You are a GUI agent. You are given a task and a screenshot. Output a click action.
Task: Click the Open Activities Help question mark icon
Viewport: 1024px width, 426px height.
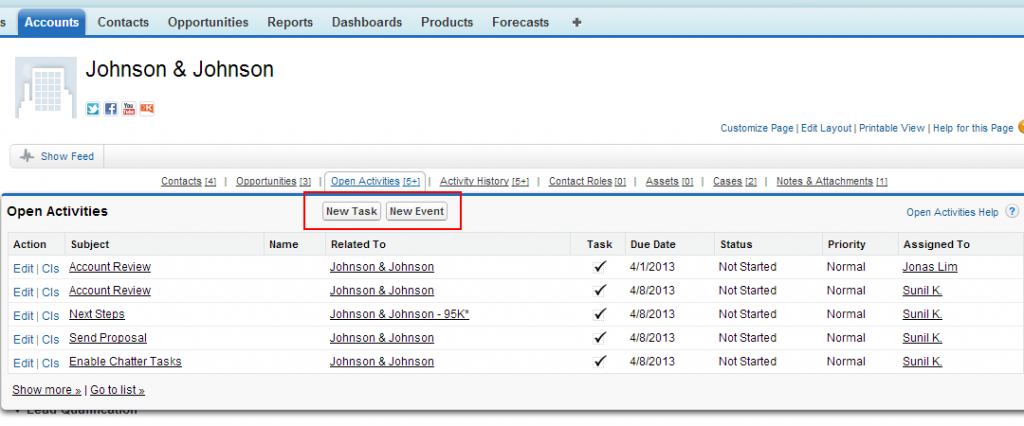pos(1012,212)
